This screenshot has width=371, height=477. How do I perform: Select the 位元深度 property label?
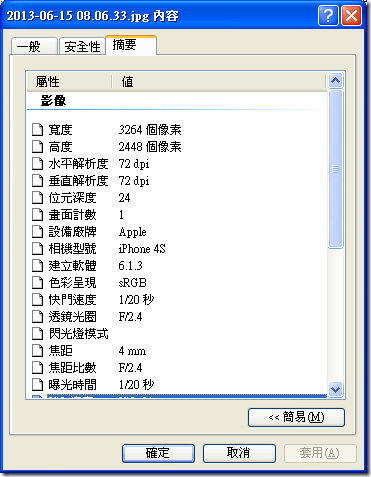72,198
